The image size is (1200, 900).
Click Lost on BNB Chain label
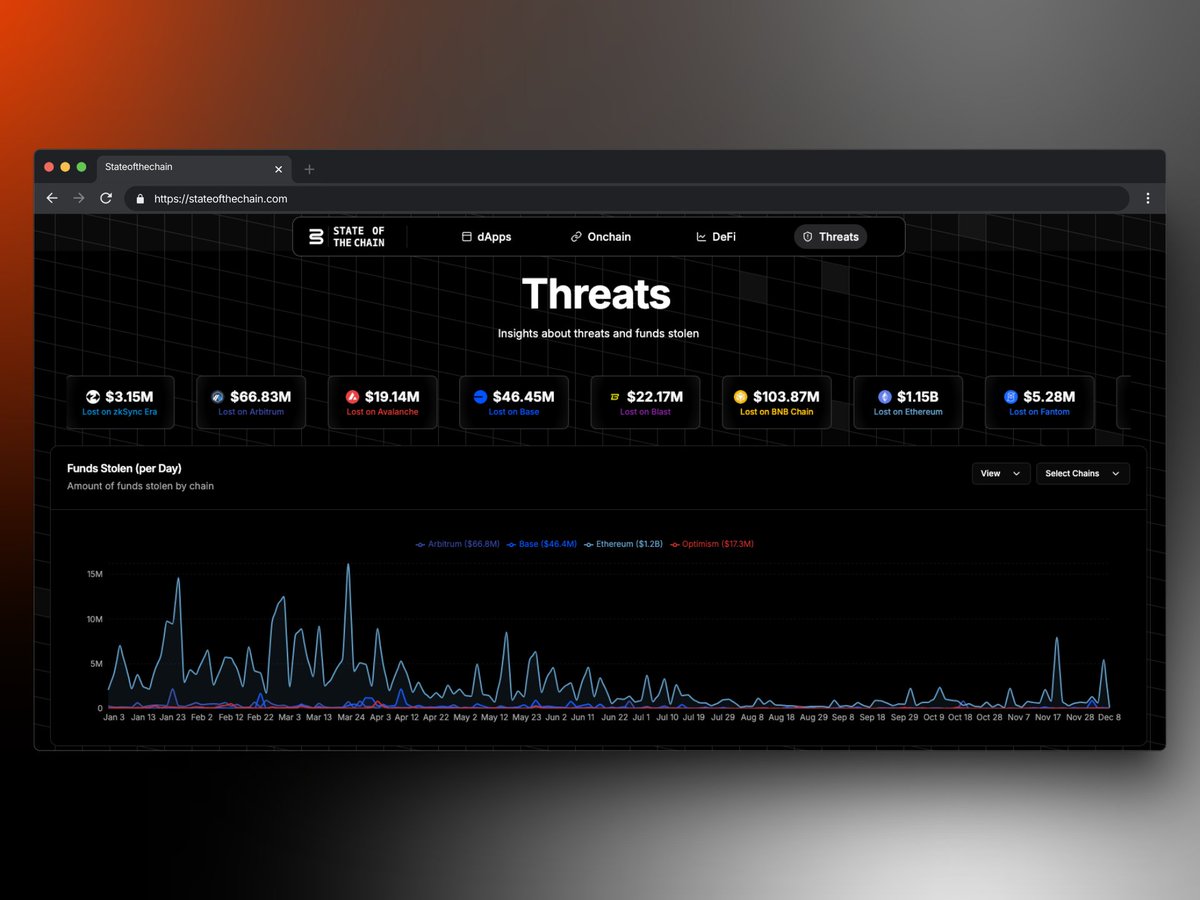coord(777,412)
